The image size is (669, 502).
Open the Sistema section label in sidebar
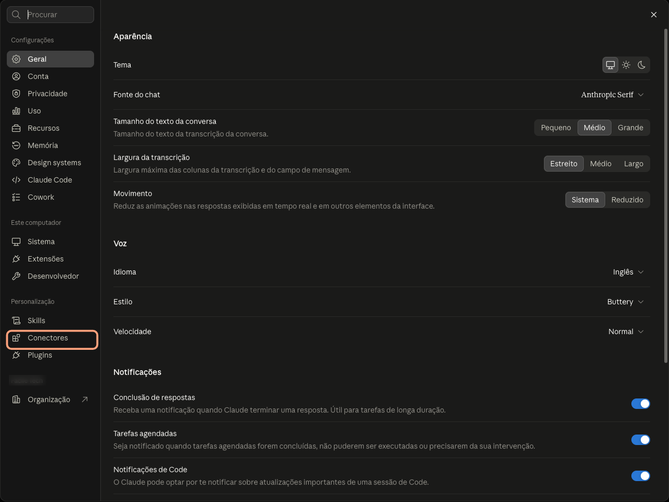pyautogui.click(x=50, y=242)
